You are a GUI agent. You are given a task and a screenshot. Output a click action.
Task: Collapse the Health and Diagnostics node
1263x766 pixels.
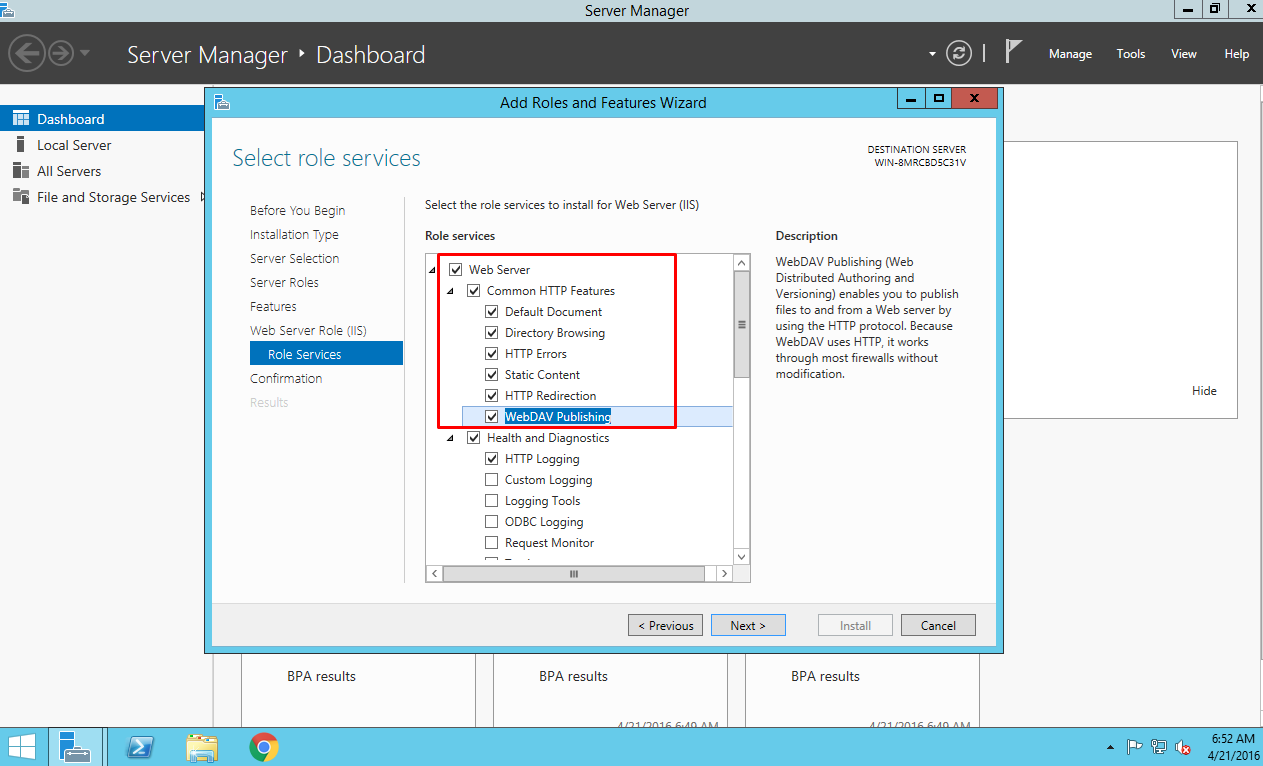click(x=450, y=438)
